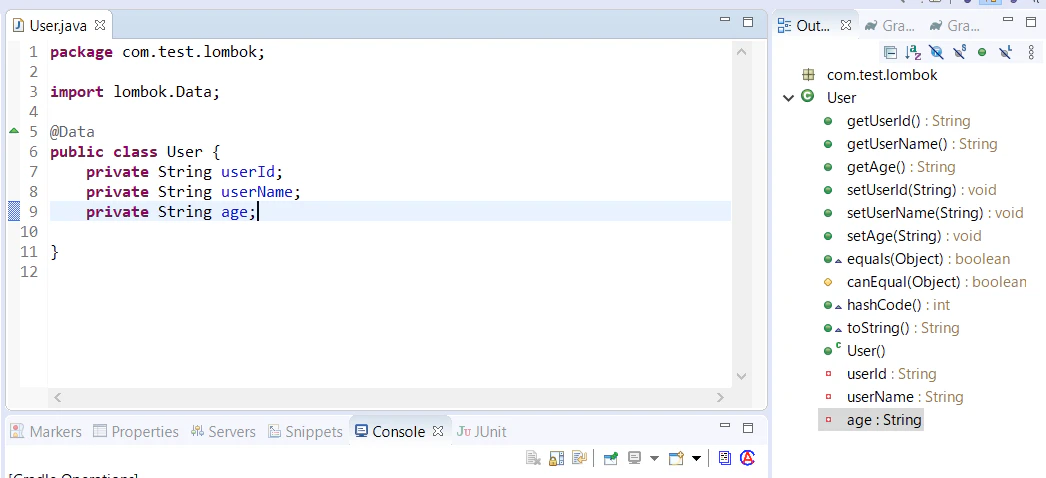Screen dimensions: 1046x478
Task: Toggle Hide Non-Public members in Outline
Action: (982, 52)
